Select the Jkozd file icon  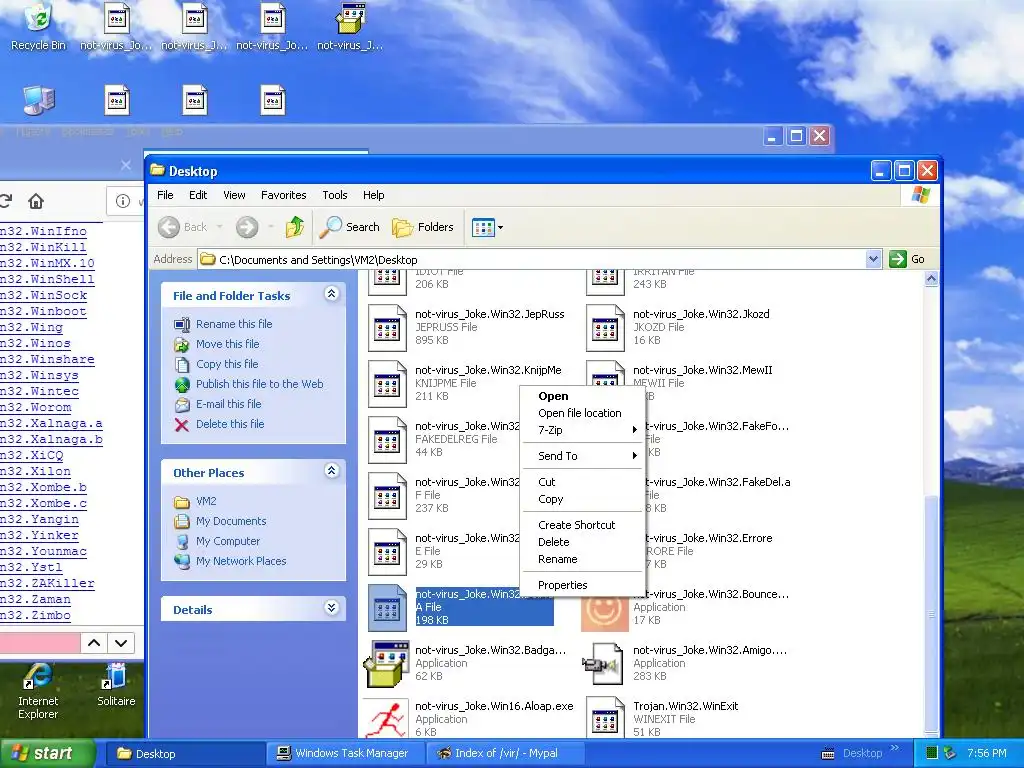coord(605,328)
